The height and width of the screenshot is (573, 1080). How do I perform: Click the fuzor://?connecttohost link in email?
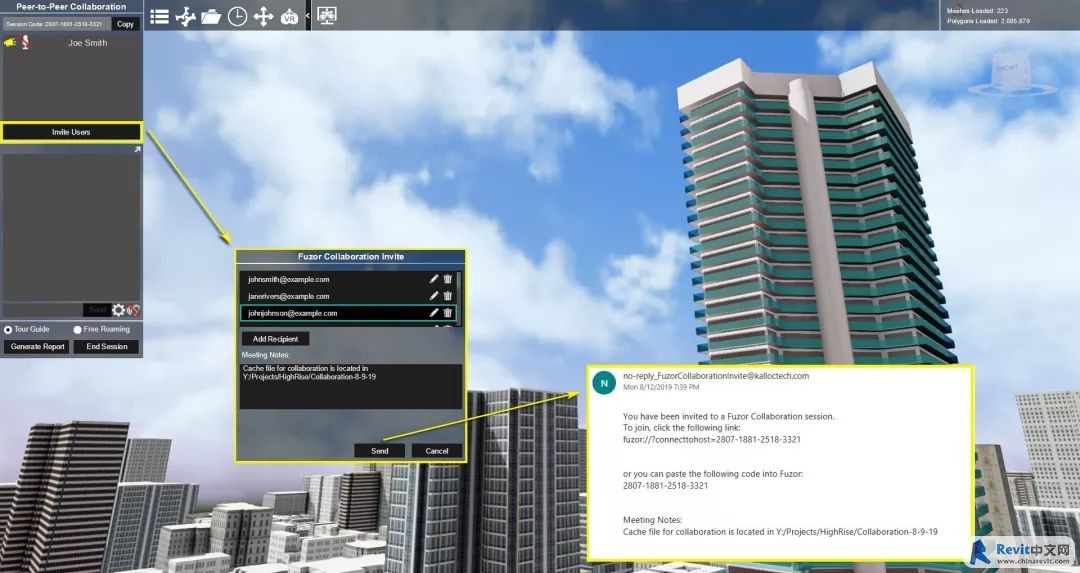point(712,439)
